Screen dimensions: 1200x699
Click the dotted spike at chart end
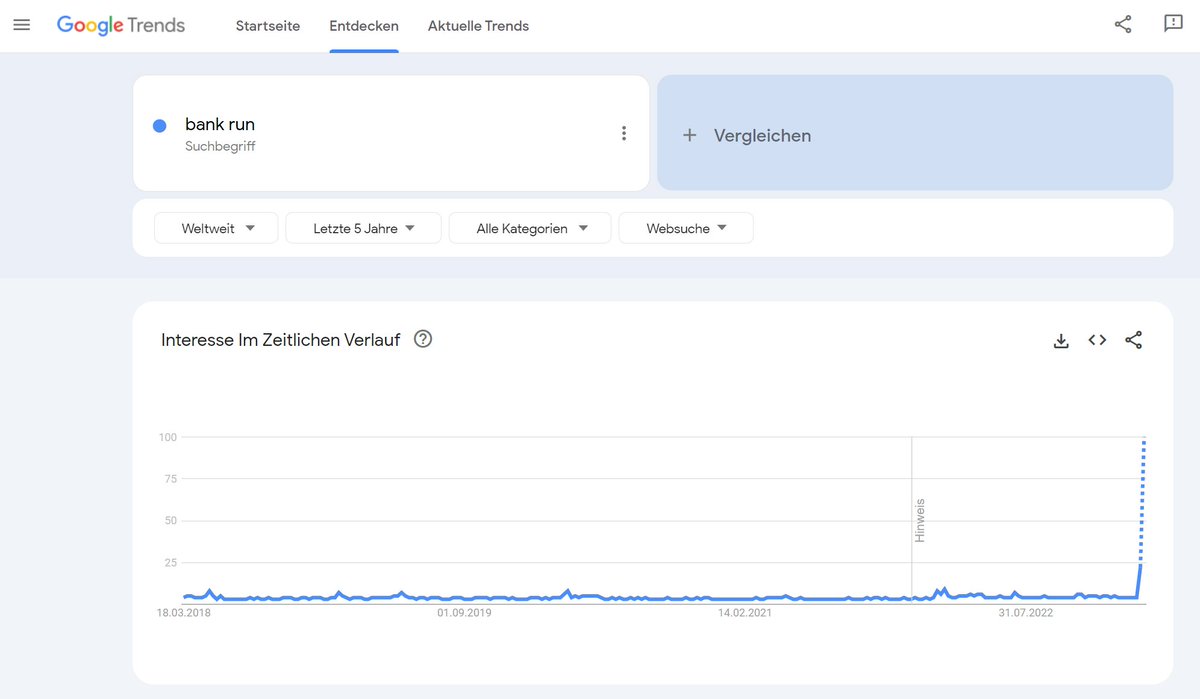click(x=1143, y=500)
